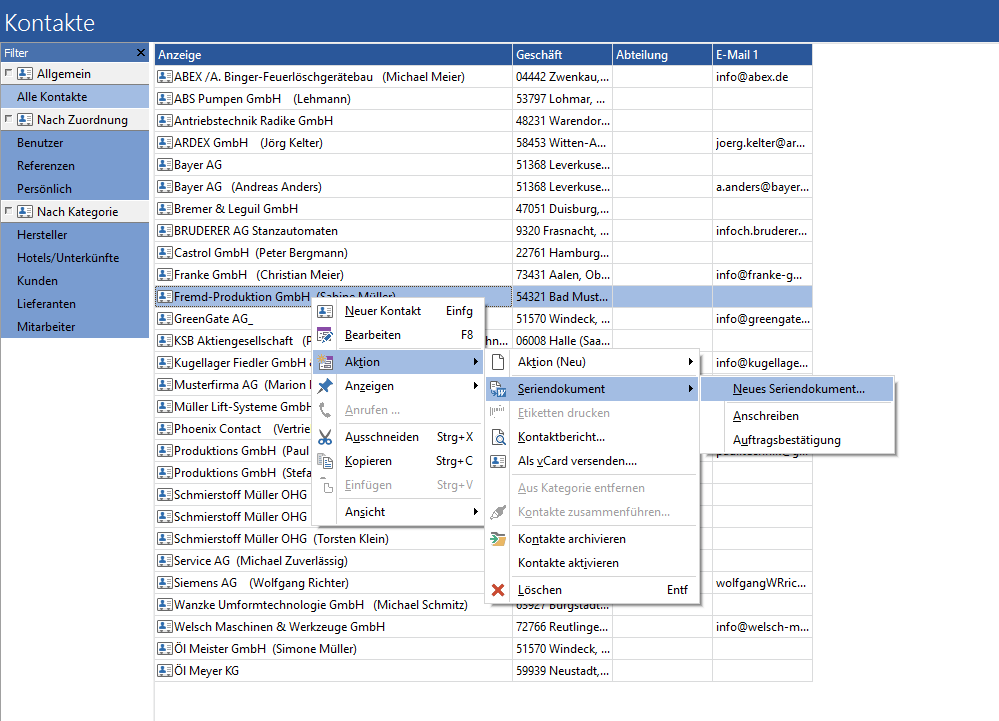This screenshot has width=999, height=721.
Task: Click contact icon of Castrol GmbH row
Action: tap(165, 253)
